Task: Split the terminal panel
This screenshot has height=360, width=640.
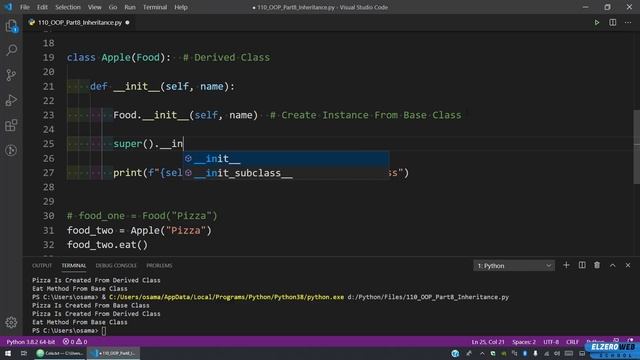Action: (582, 265)
